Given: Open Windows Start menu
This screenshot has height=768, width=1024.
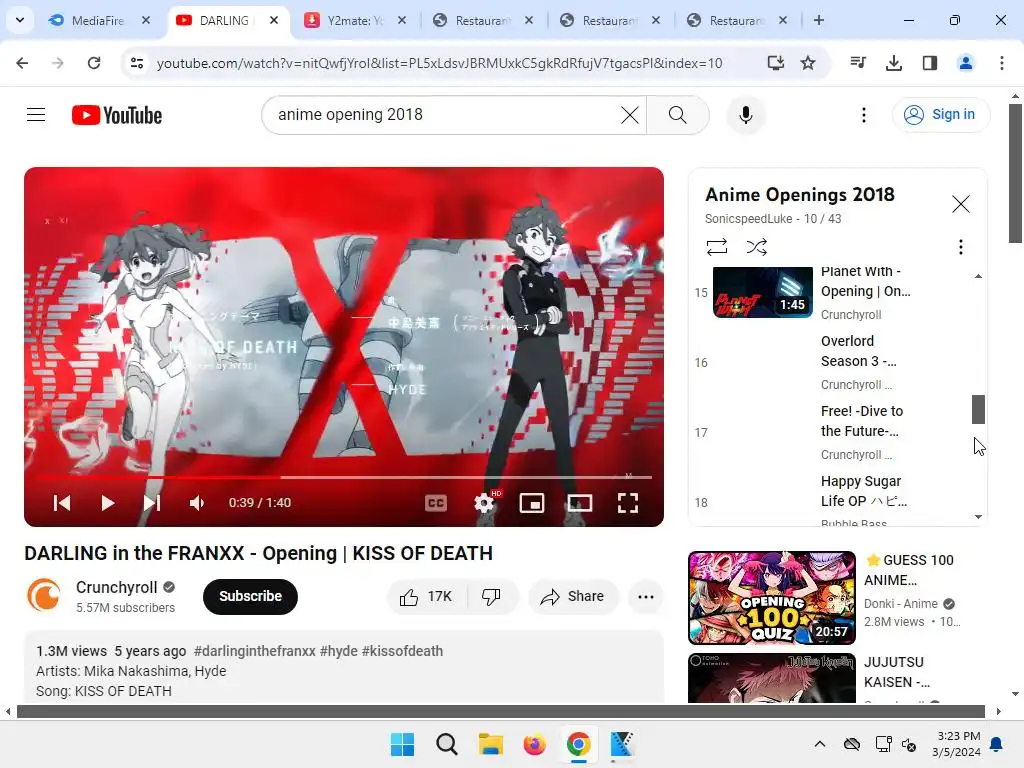Looking at the screenshot, I should 402,744.
